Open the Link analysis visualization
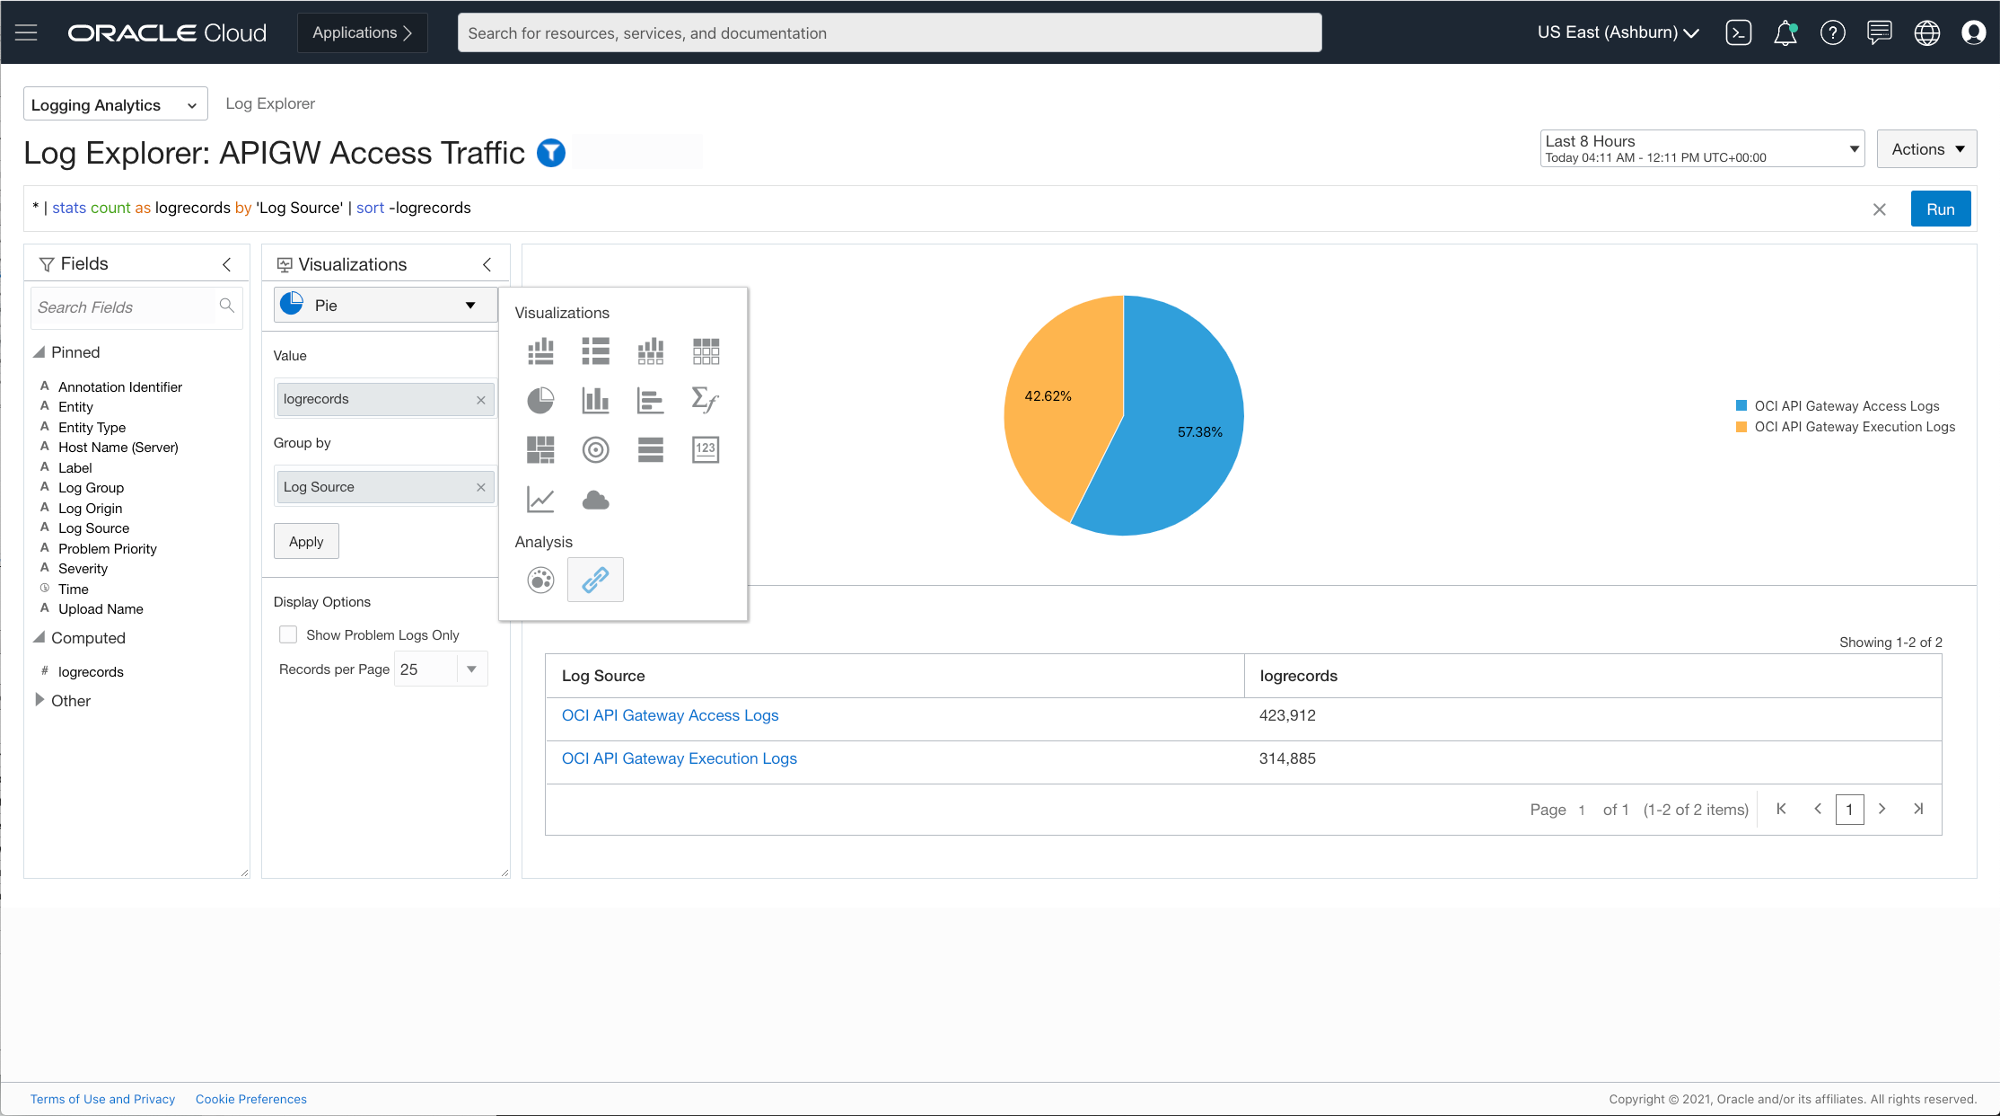The image size is (2002, 1116). (x=595, y=579)
